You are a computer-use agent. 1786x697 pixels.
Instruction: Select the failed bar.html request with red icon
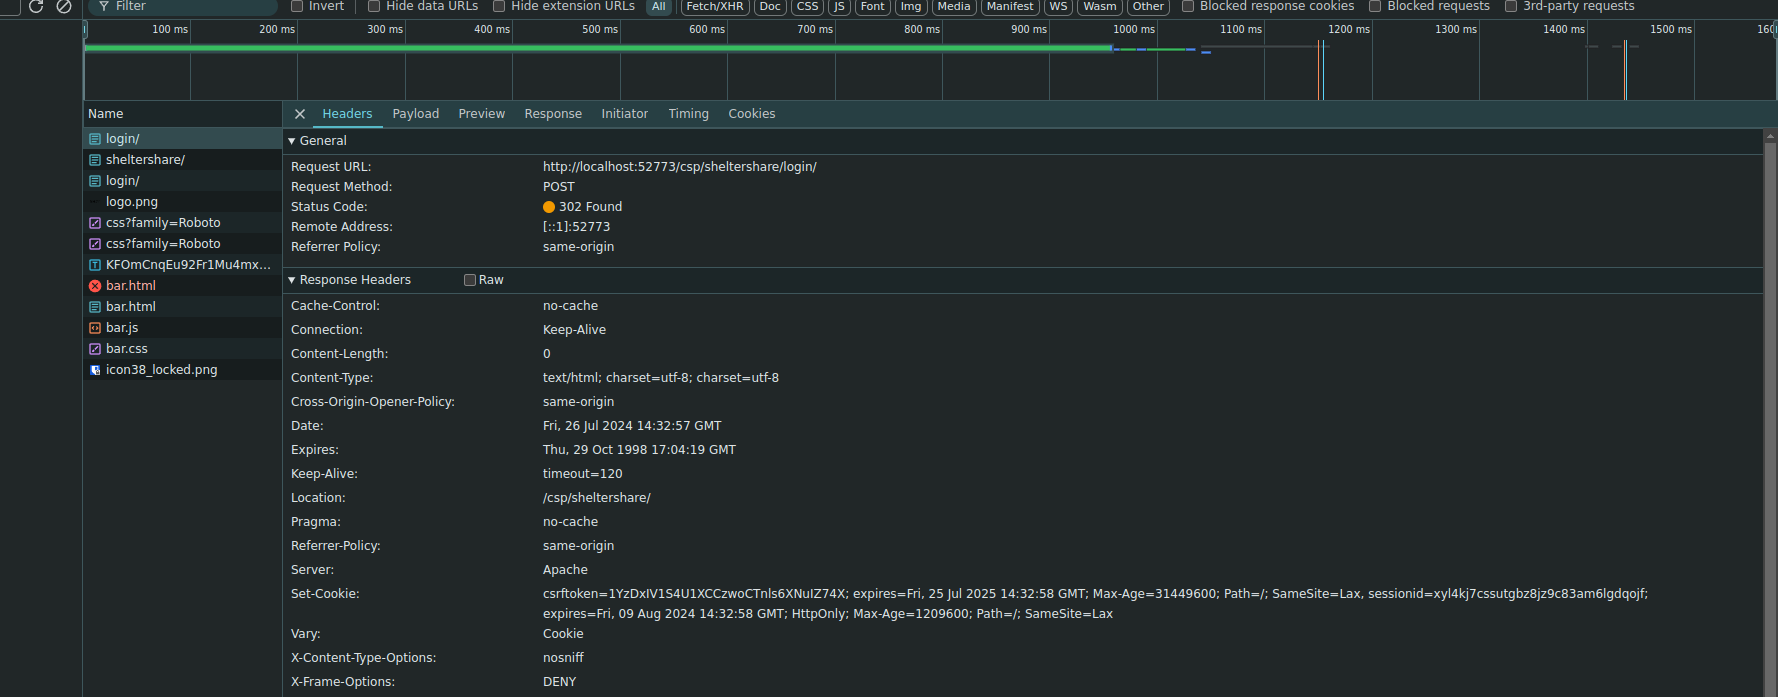click(95, 286)
